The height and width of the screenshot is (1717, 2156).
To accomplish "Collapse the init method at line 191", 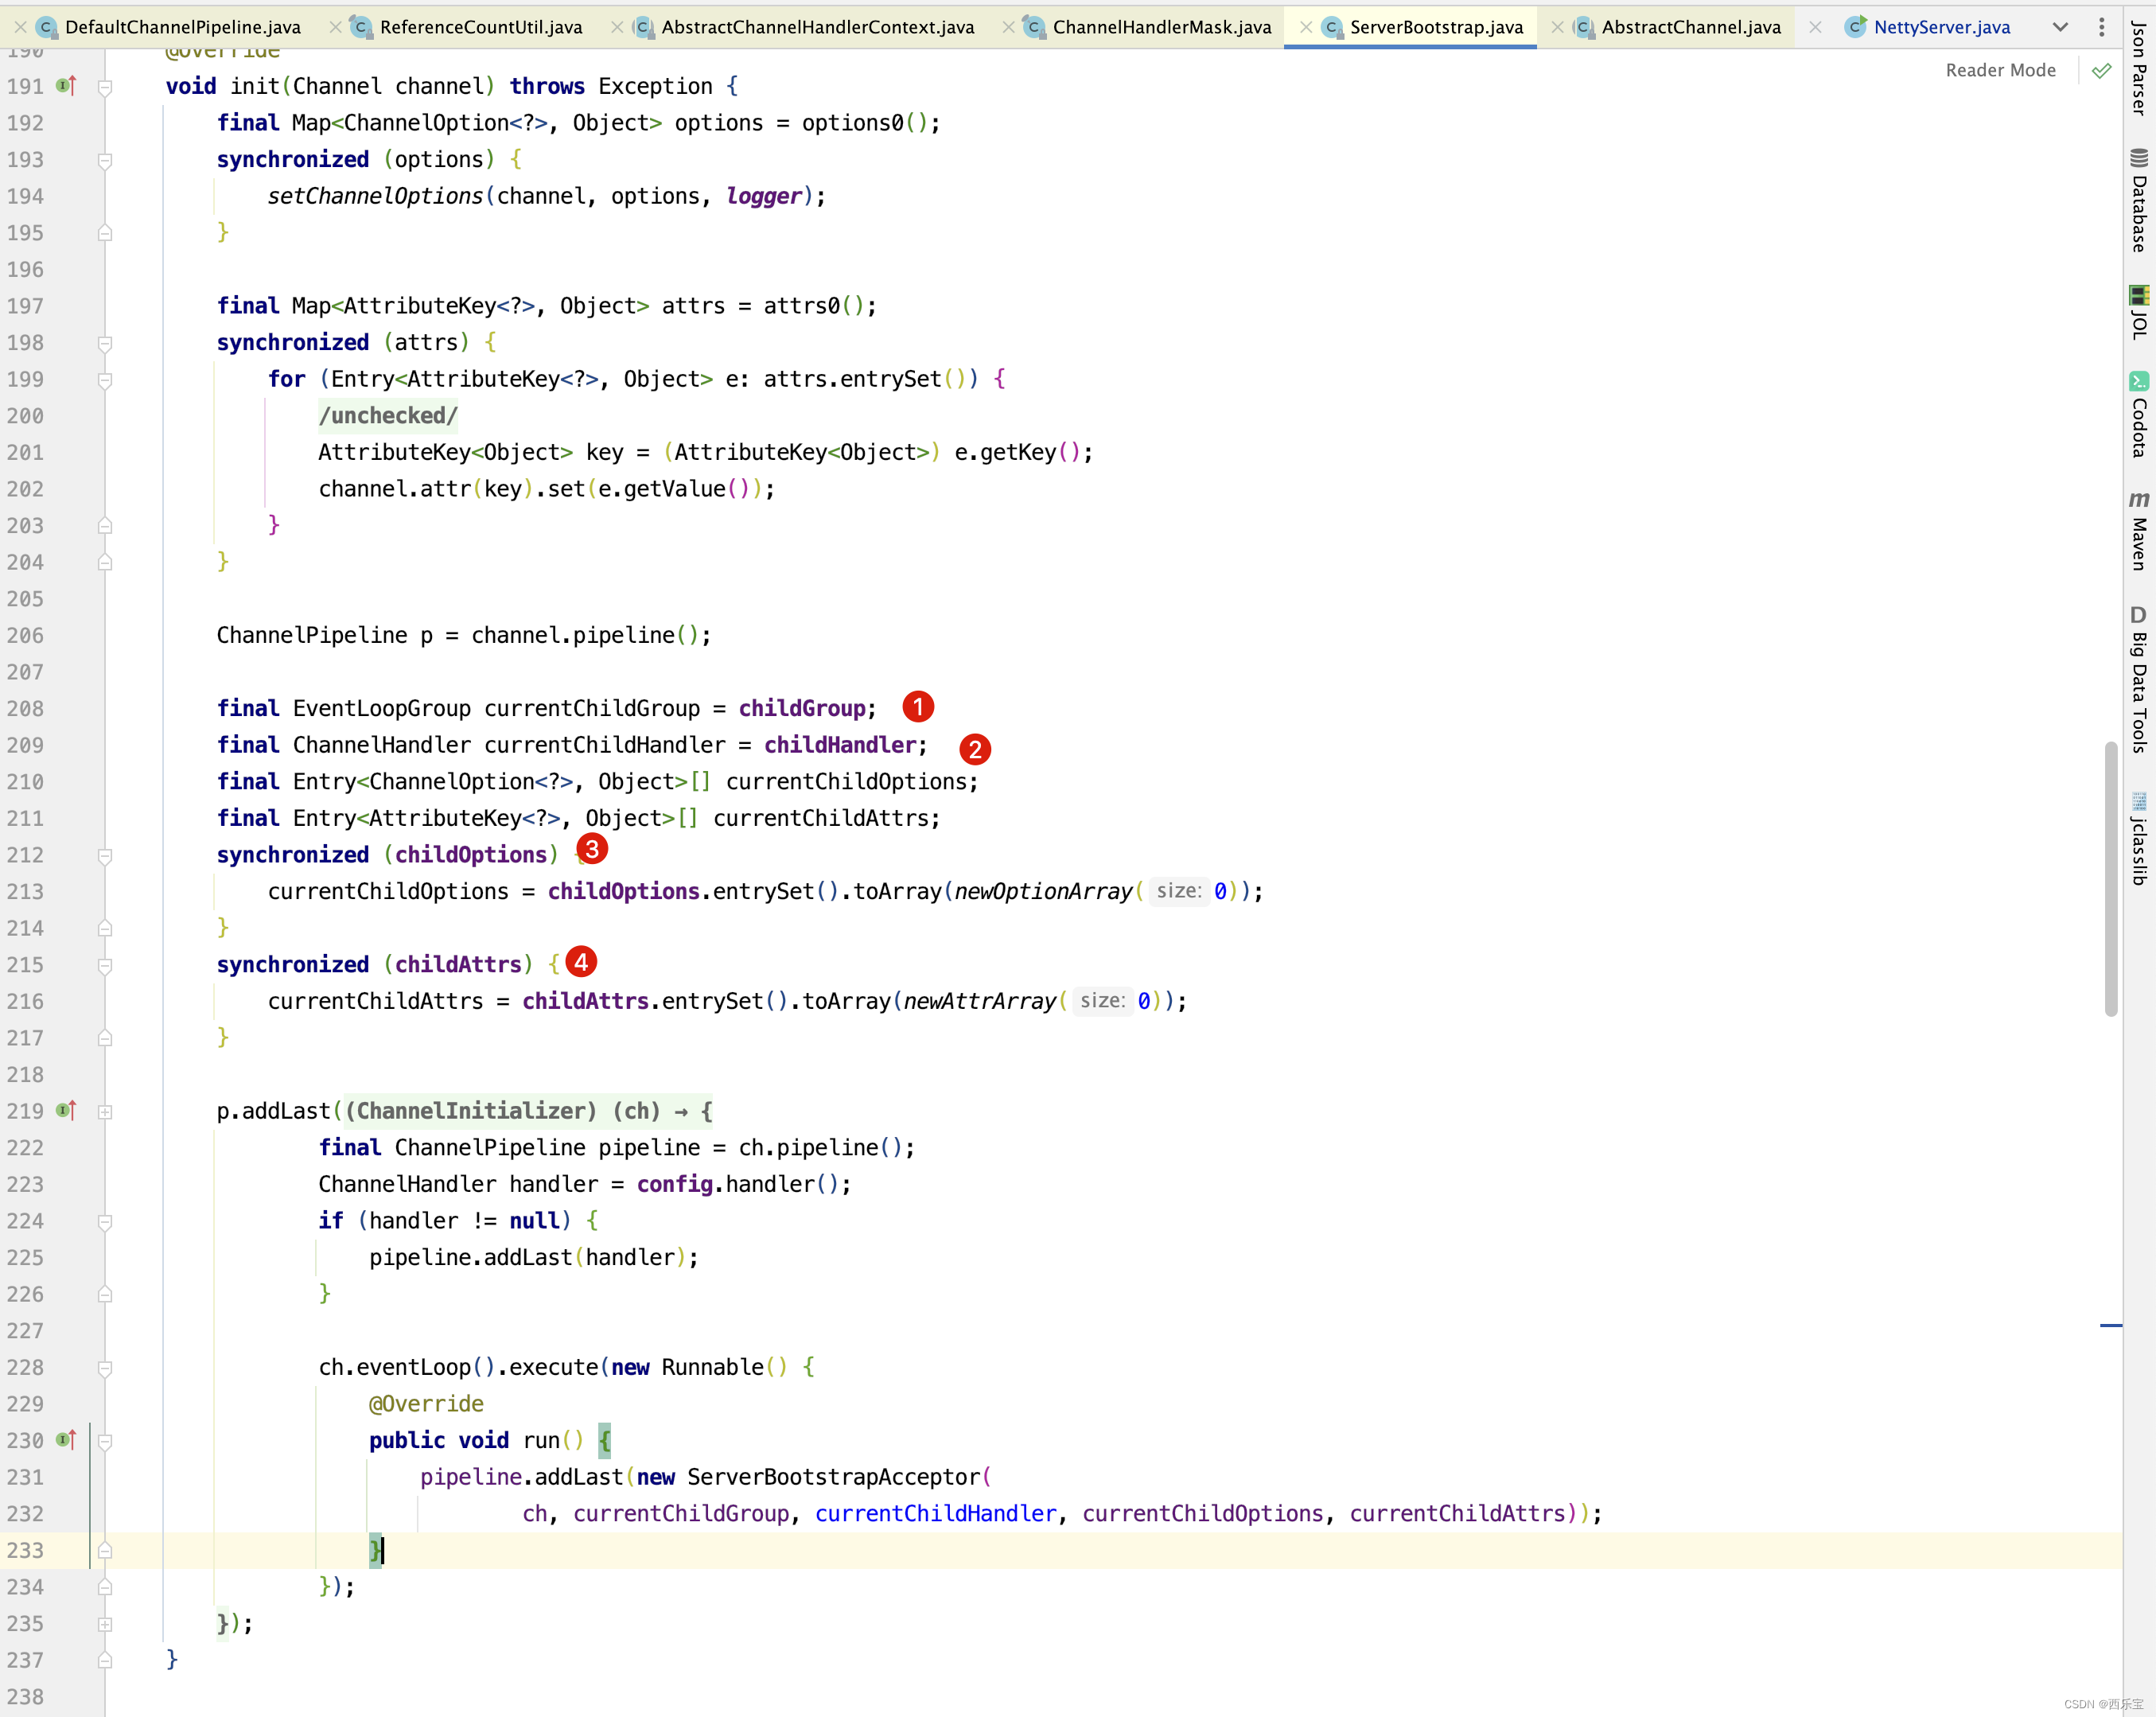I will tap(105, 88).
